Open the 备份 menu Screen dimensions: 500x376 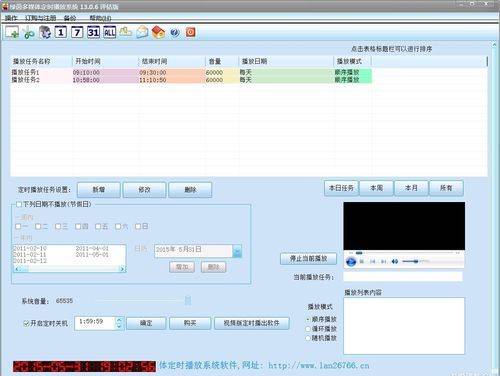[x=70, y=18]
